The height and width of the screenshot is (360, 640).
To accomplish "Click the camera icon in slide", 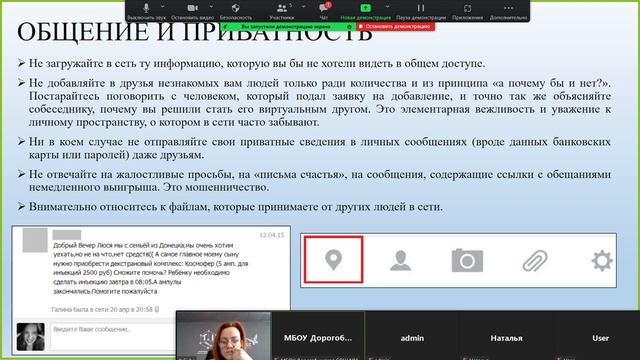I will (x=467, y=260).
